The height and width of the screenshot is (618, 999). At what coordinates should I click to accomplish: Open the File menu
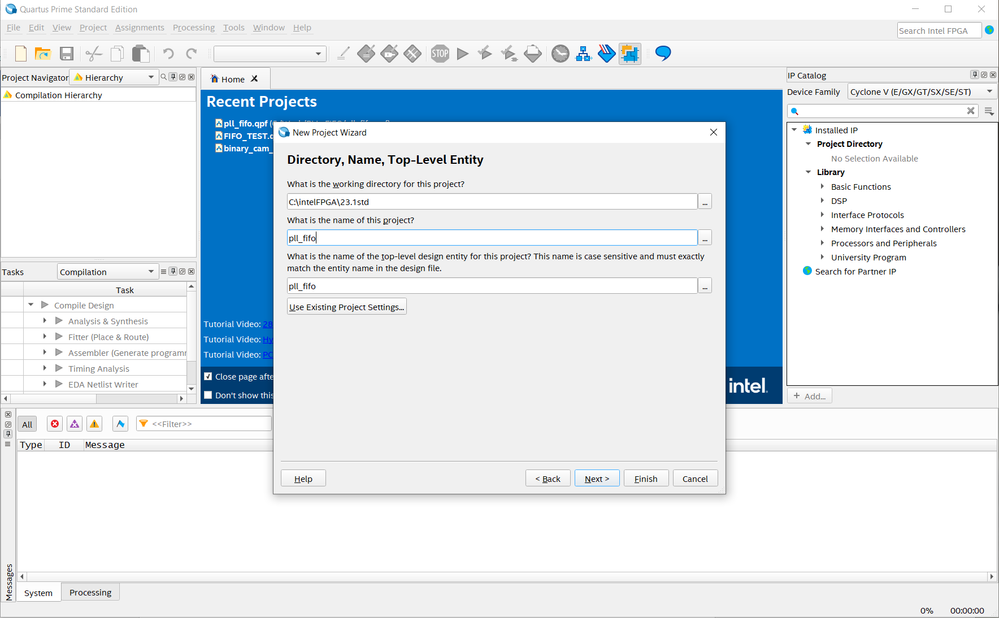tap(13, 27)
